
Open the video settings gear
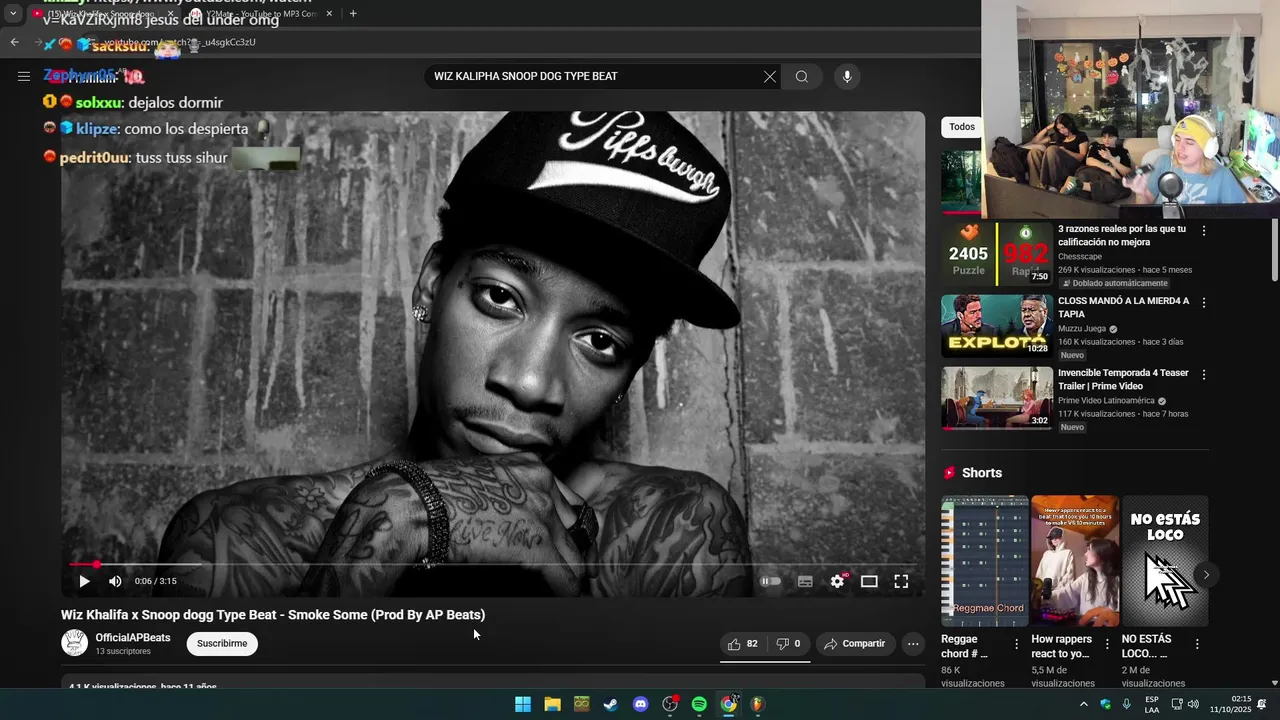838,581
